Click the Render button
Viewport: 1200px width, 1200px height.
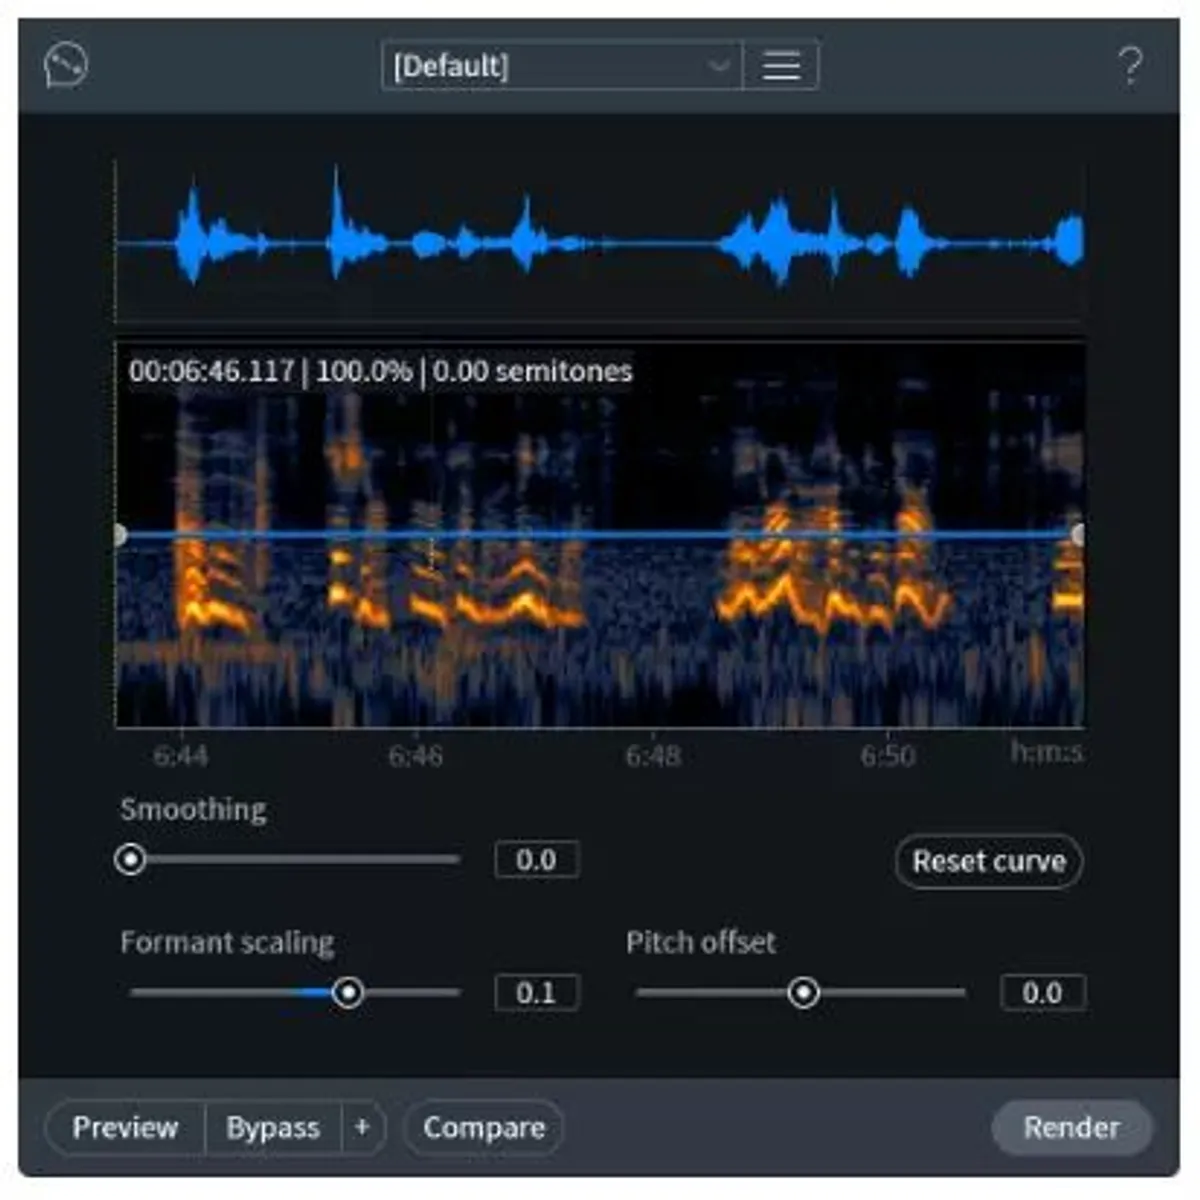pyautogui.click(x=1069, y=1127)
